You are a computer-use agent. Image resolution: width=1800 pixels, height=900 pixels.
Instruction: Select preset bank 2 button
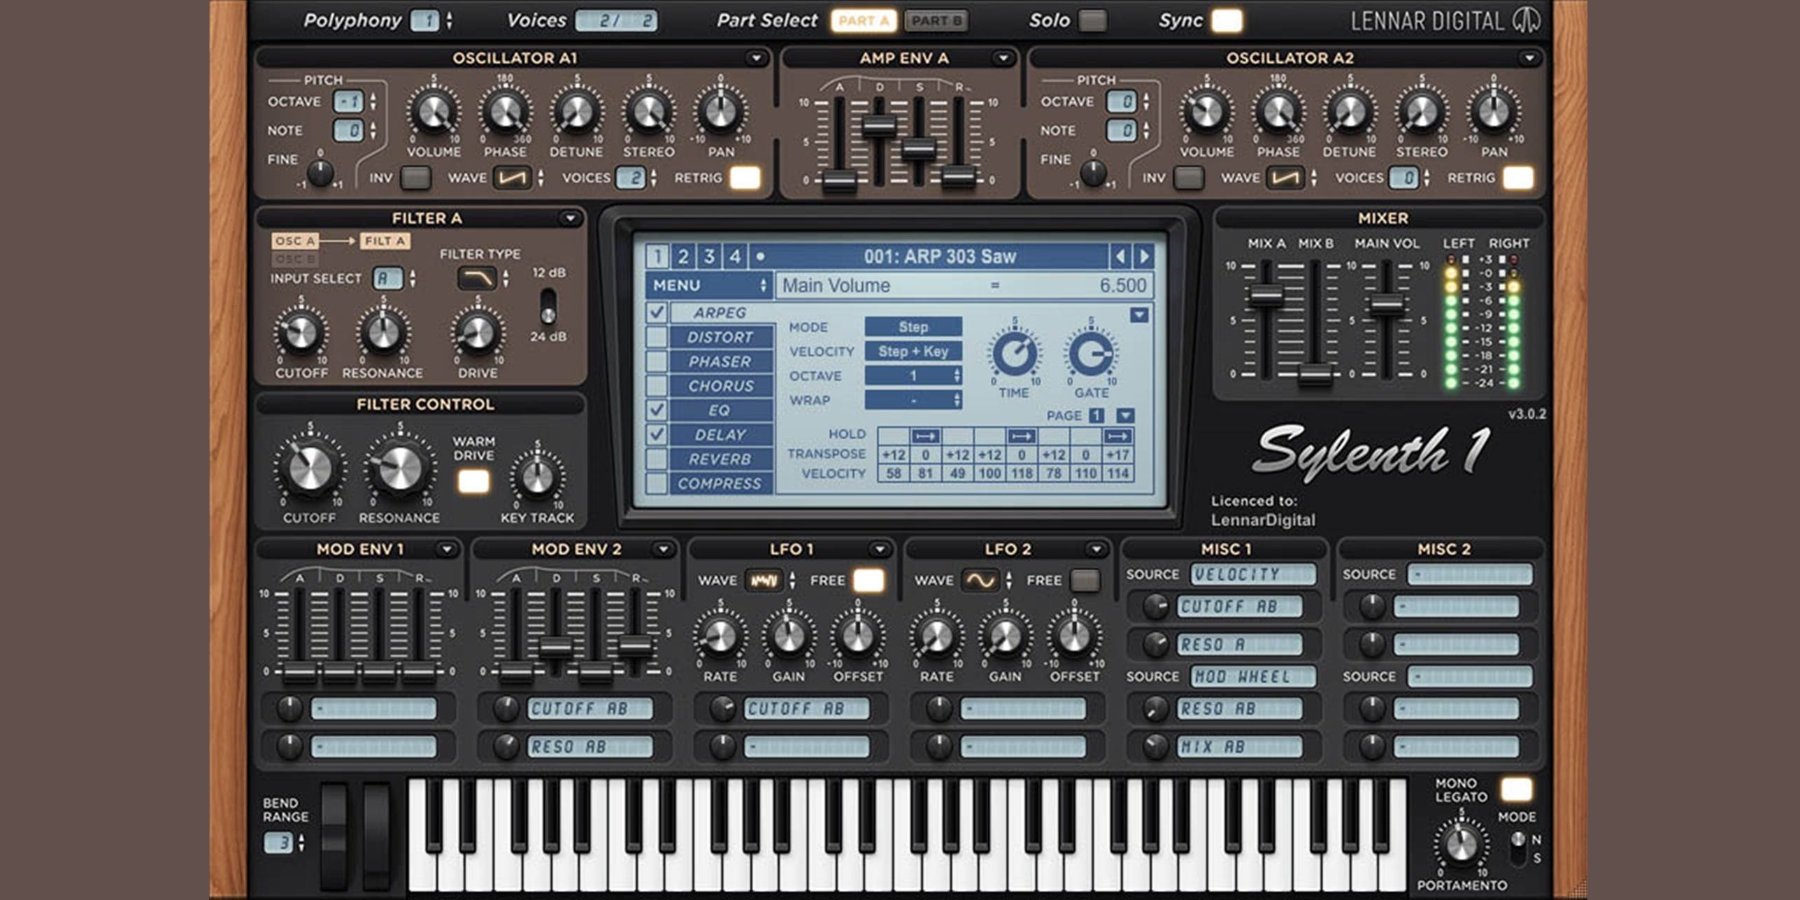(683, 257)
